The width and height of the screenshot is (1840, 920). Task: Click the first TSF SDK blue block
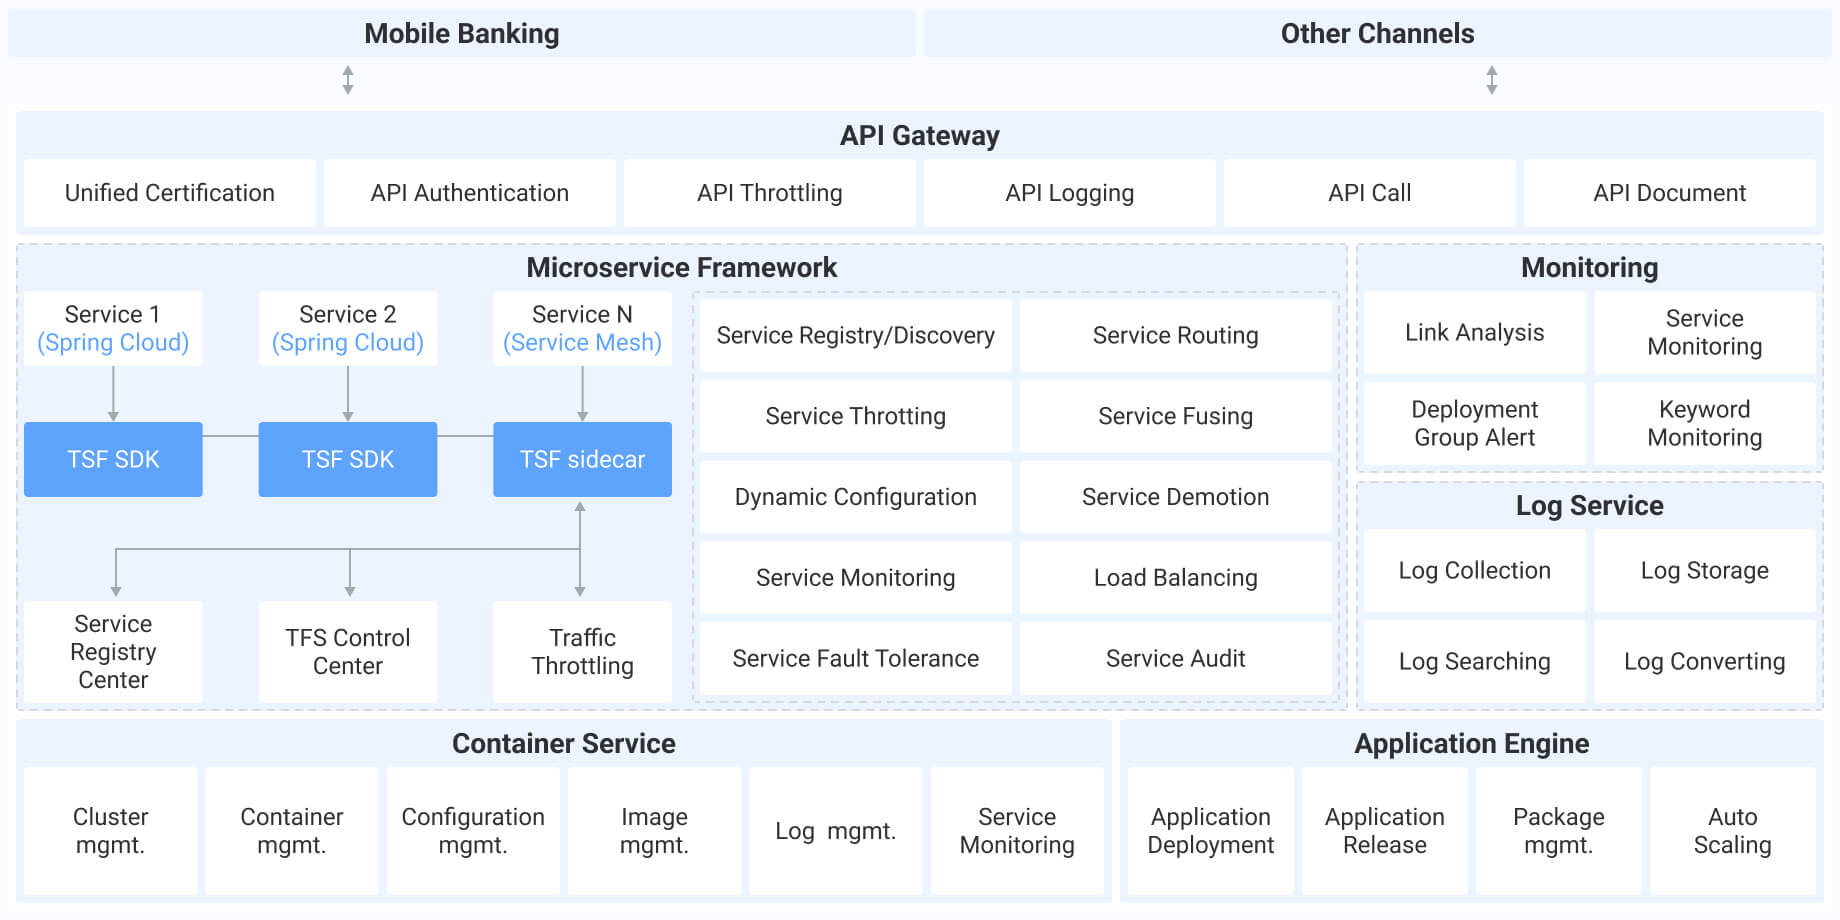[113, 459]
